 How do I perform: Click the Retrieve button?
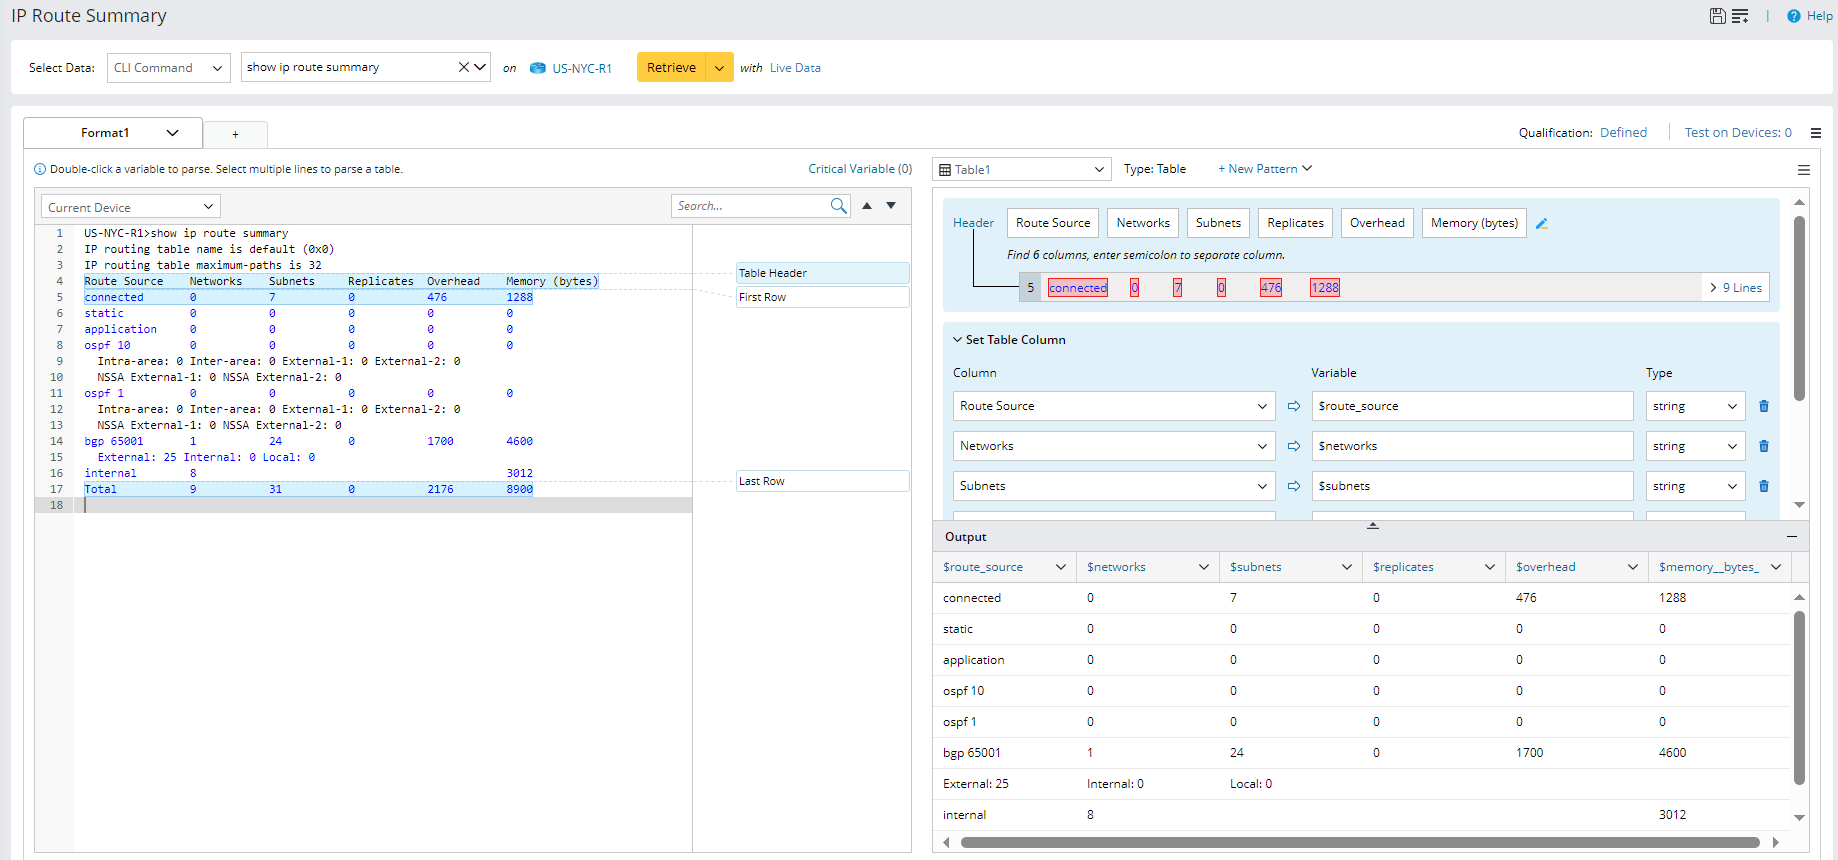[671, 68]
